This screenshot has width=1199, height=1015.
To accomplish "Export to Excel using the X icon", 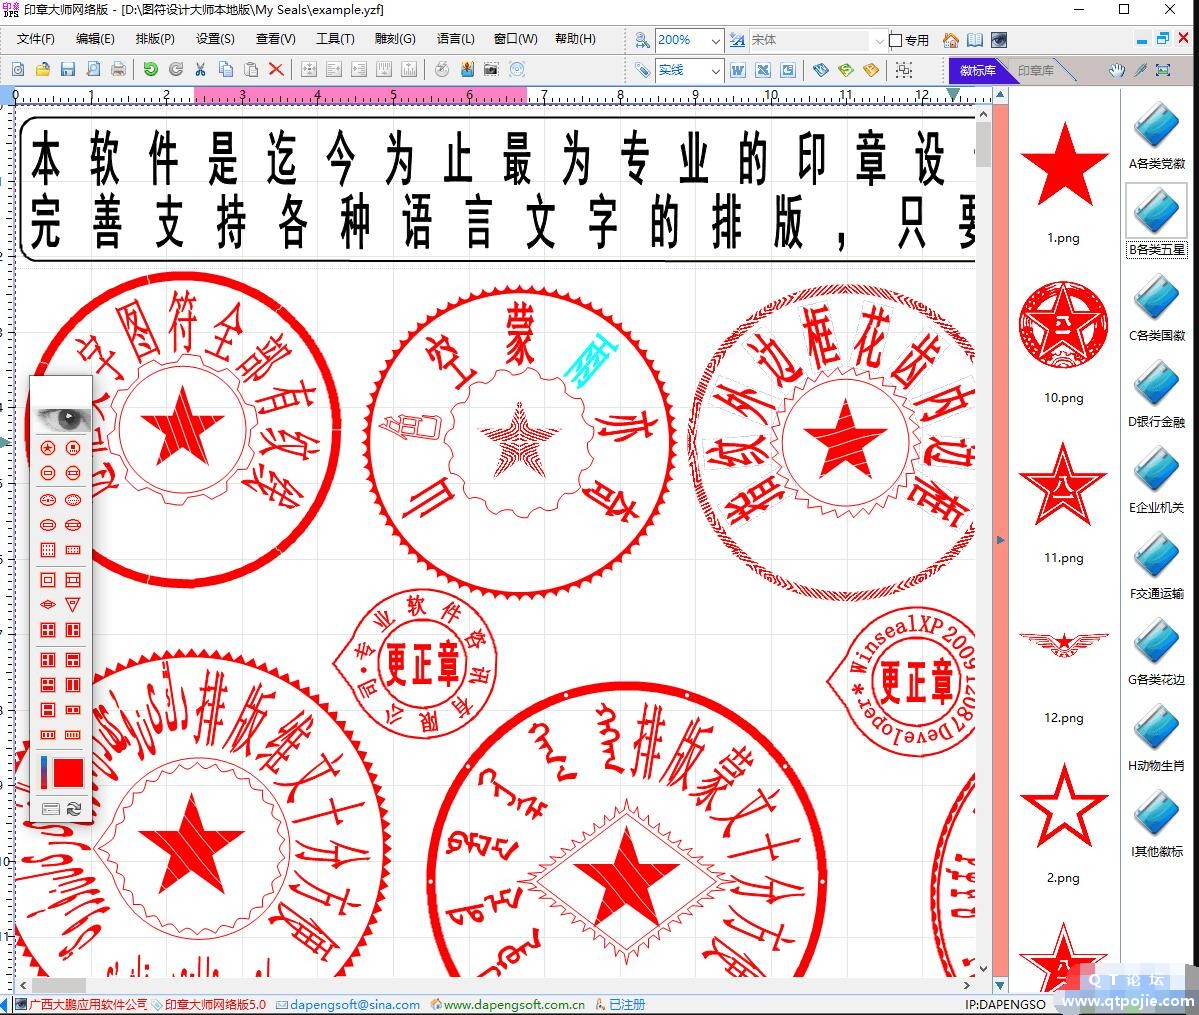I will click(x=763, y=70).
